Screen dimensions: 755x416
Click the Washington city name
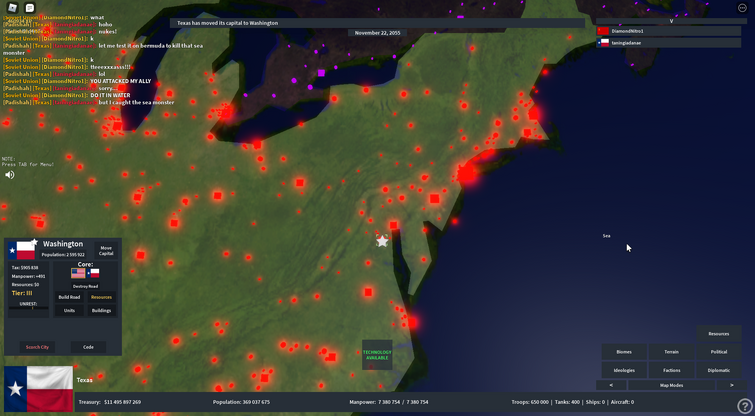click(63, 244)
